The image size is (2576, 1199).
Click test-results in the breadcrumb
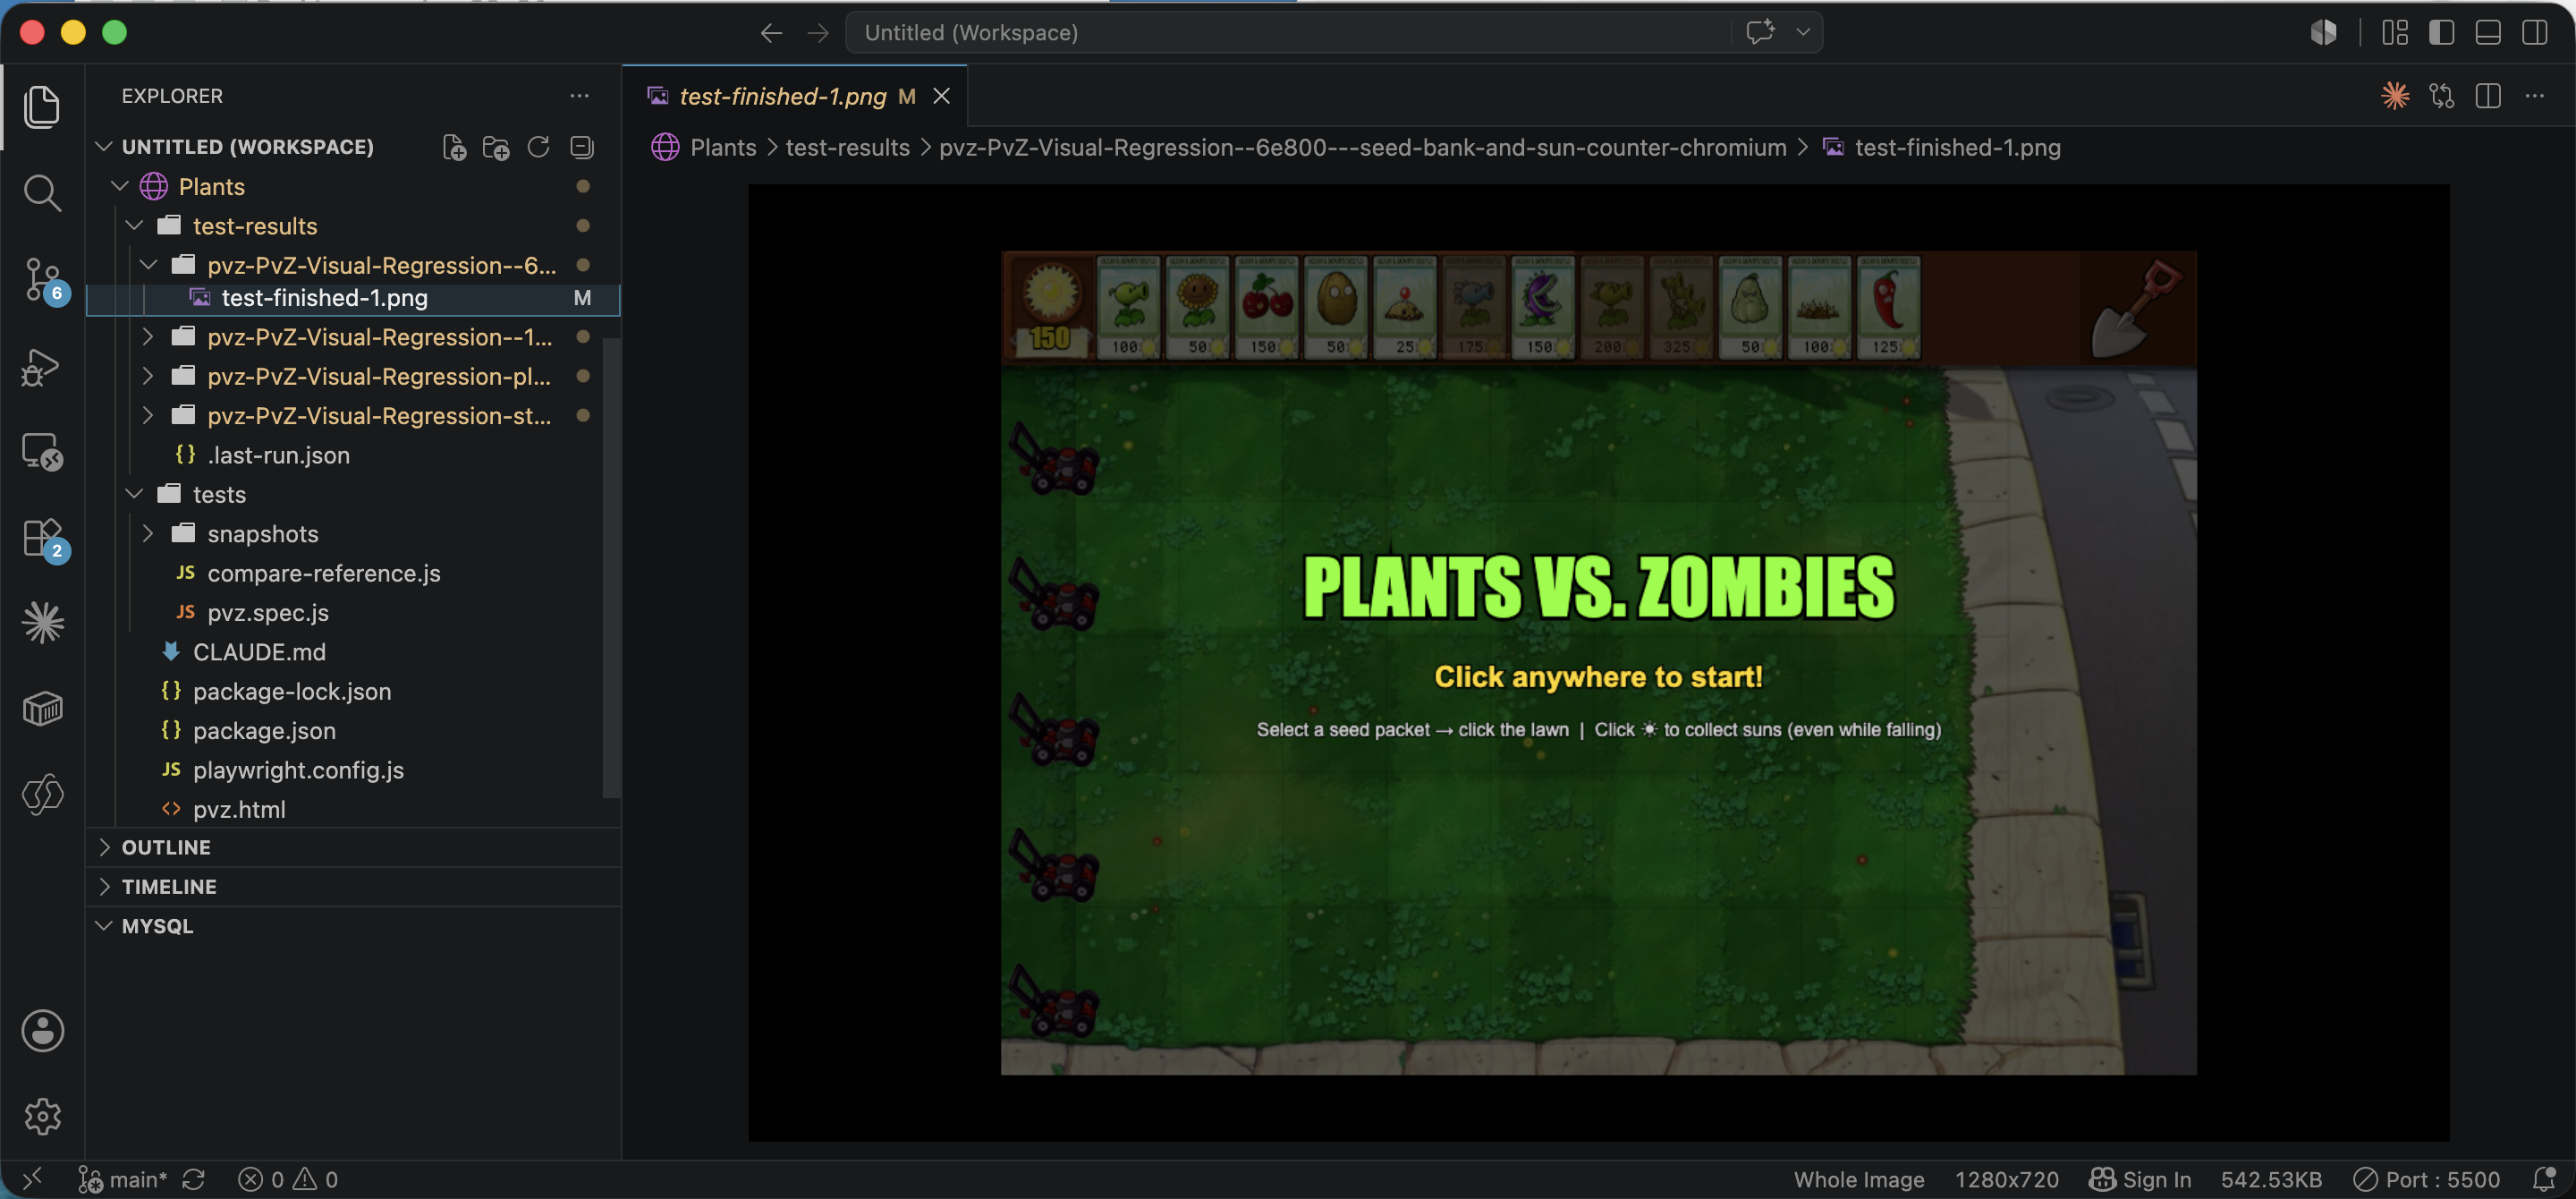pos(847,148)
